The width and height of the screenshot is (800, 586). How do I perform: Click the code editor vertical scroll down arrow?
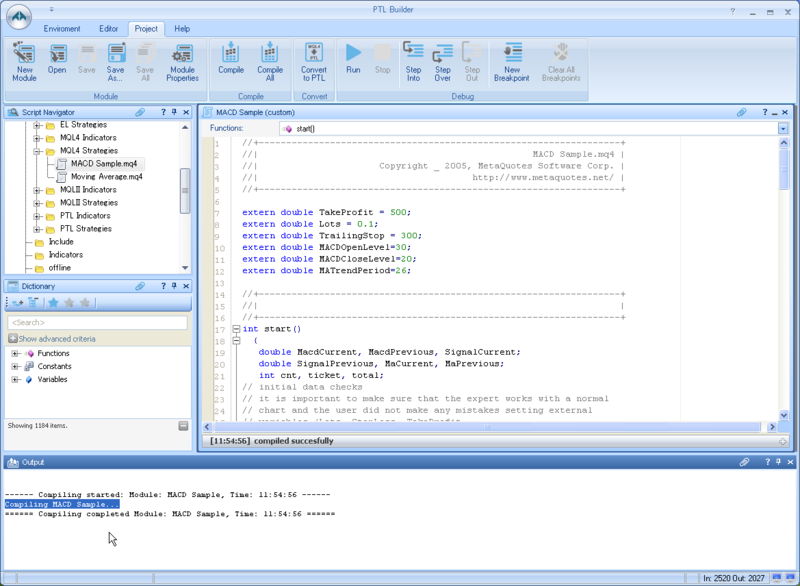point(784,416)
